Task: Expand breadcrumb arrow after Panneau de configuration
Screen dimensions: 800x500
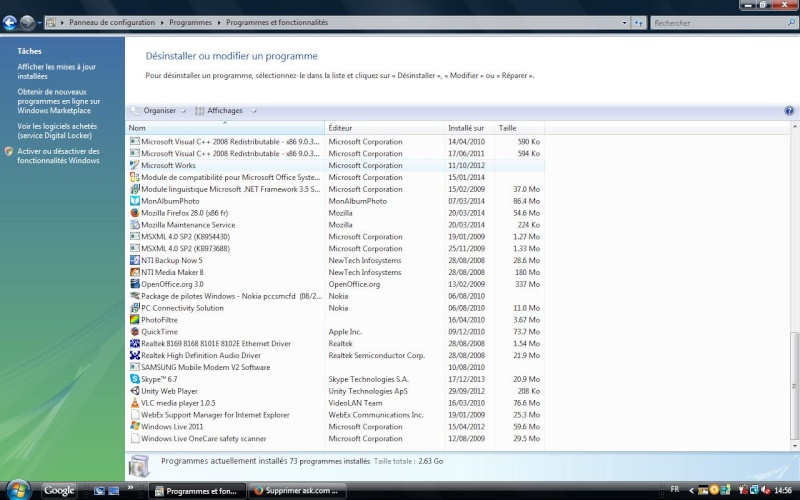Action: [x=162, y=22]
